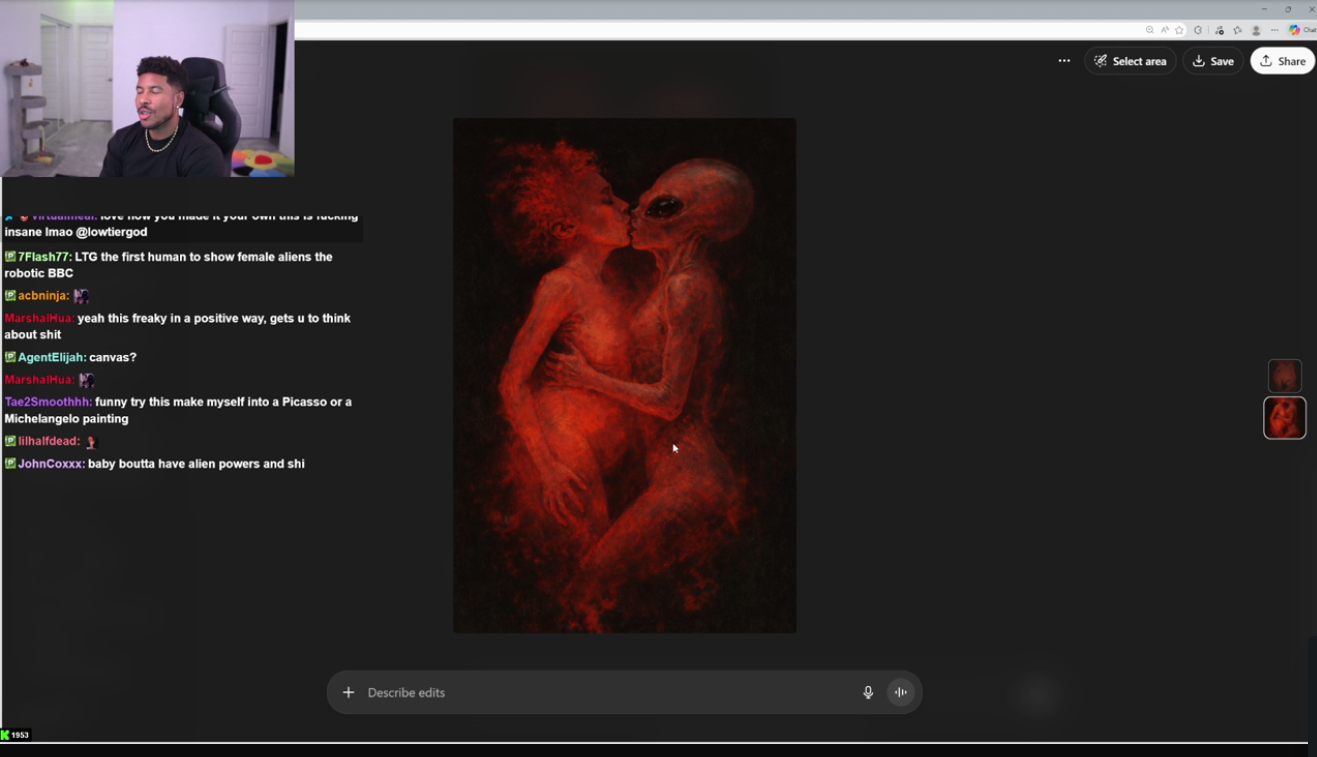Image resolution: width=1317 pixels, height=757 pixels.
Task: Click the badge icon next to acbninja
Action: [10, 296]
